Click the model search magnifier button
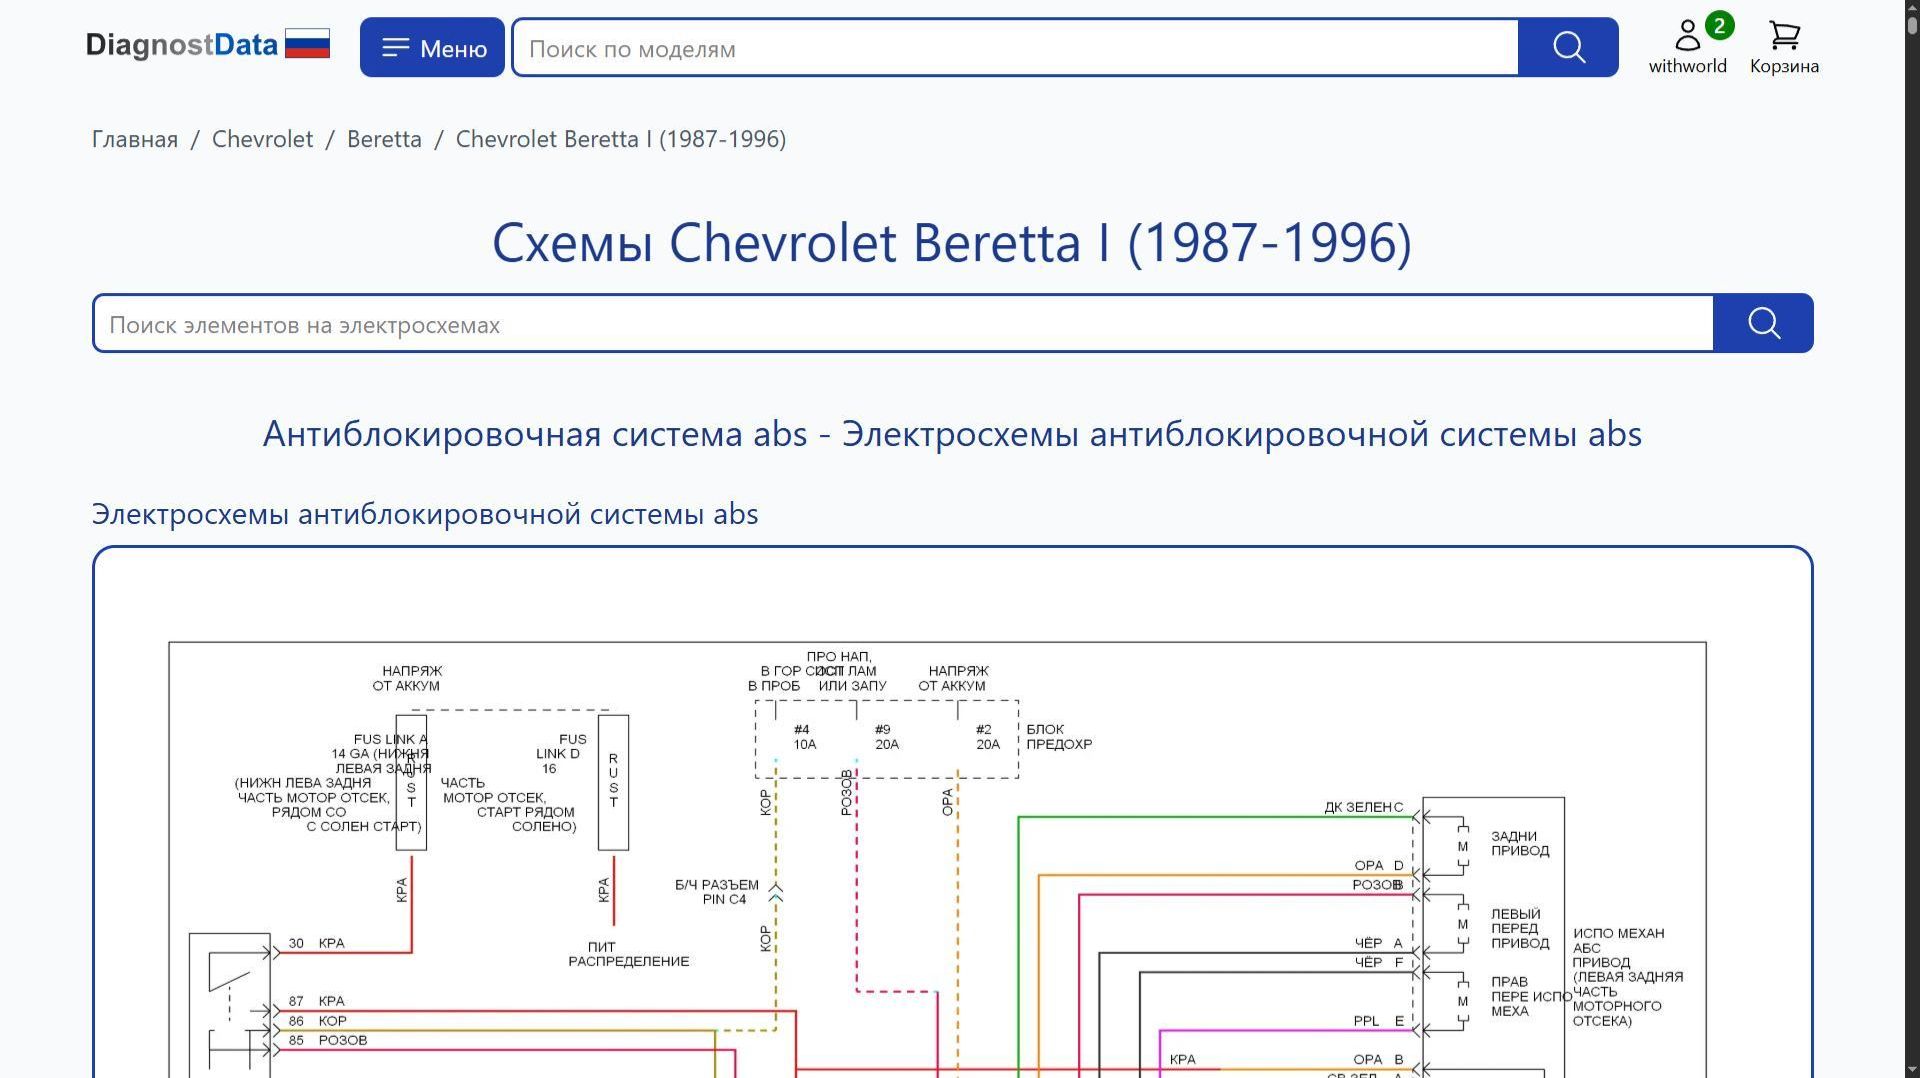 click(x=1568, y=47)
